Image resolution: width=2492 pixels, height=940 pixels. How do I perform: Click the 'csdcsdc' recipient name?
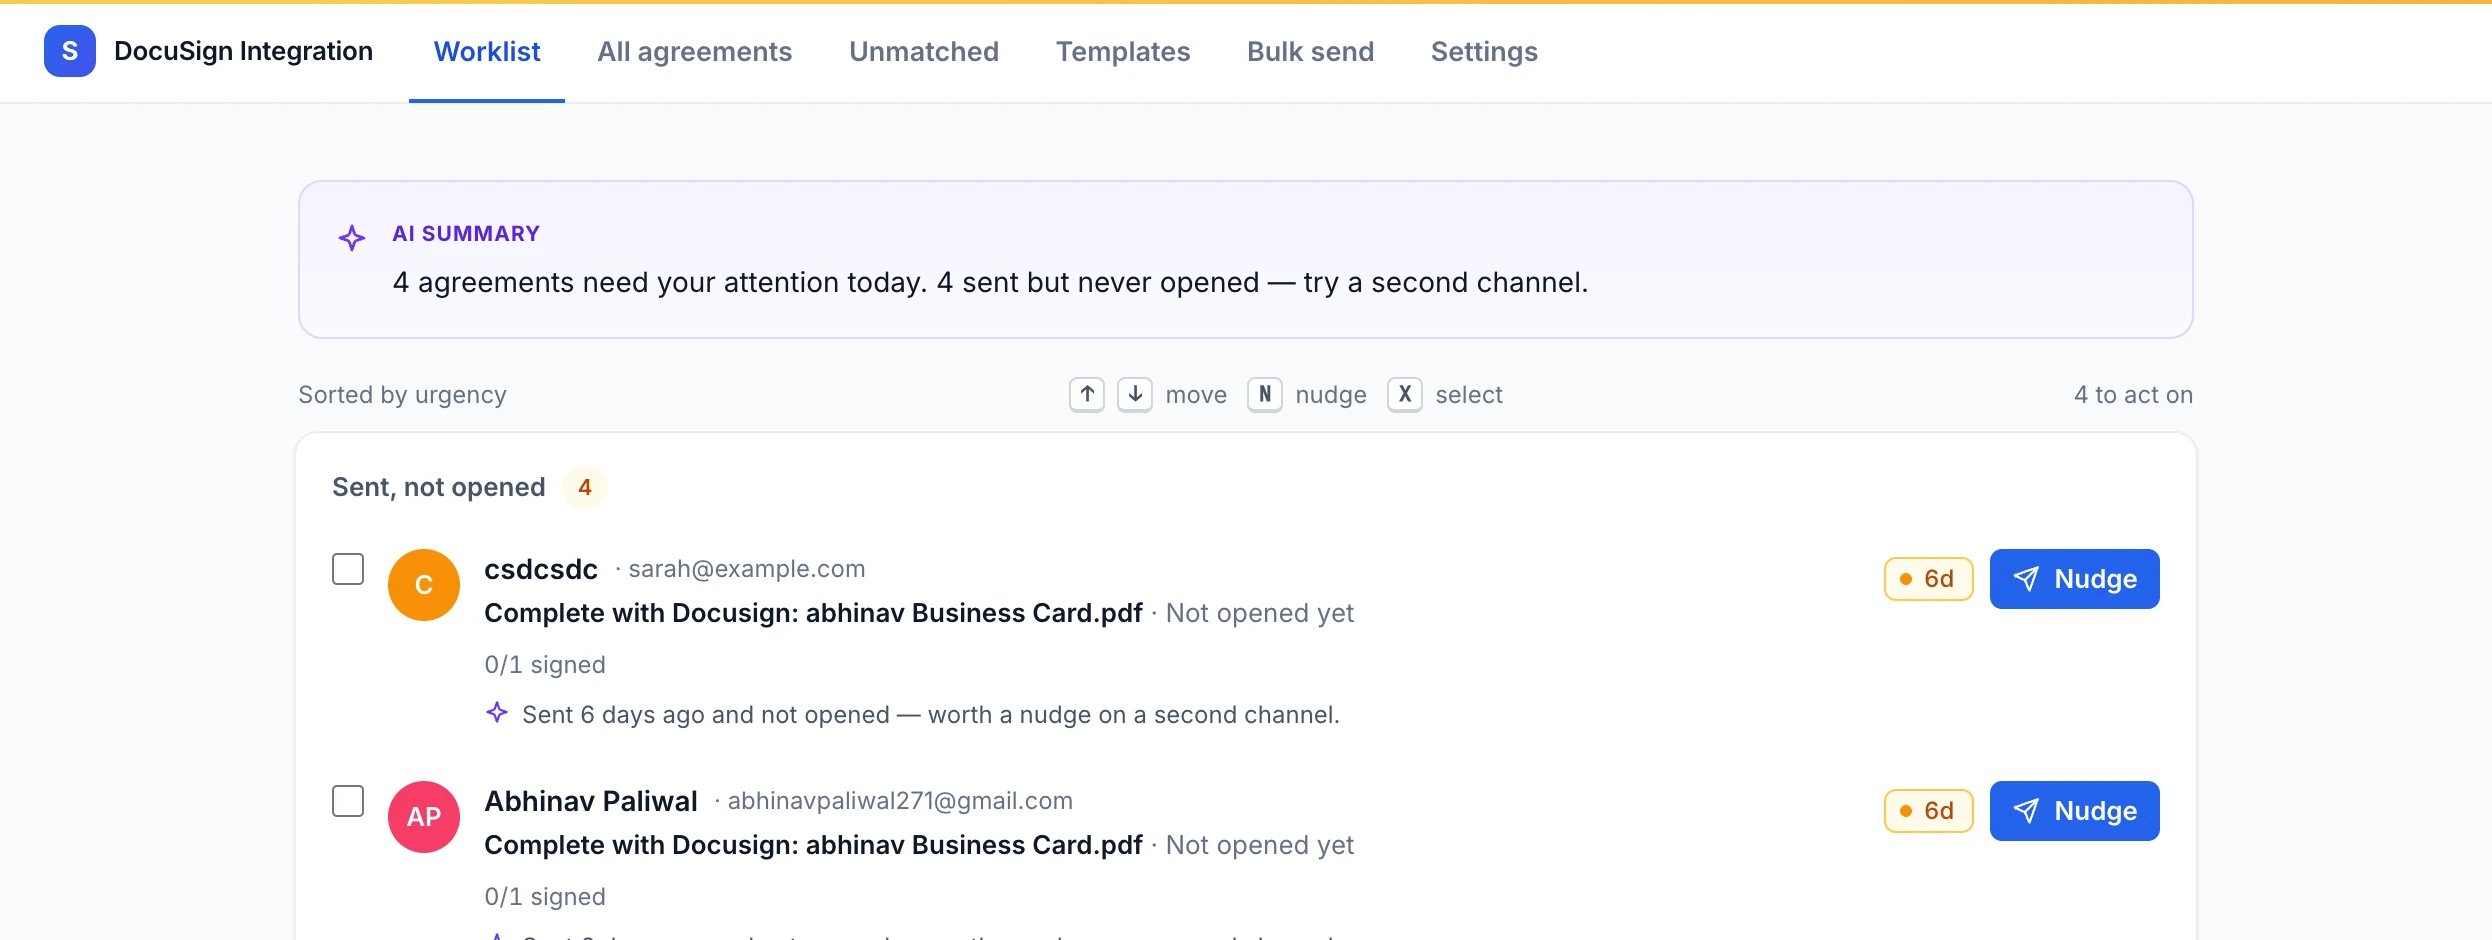tap(541, 569)
